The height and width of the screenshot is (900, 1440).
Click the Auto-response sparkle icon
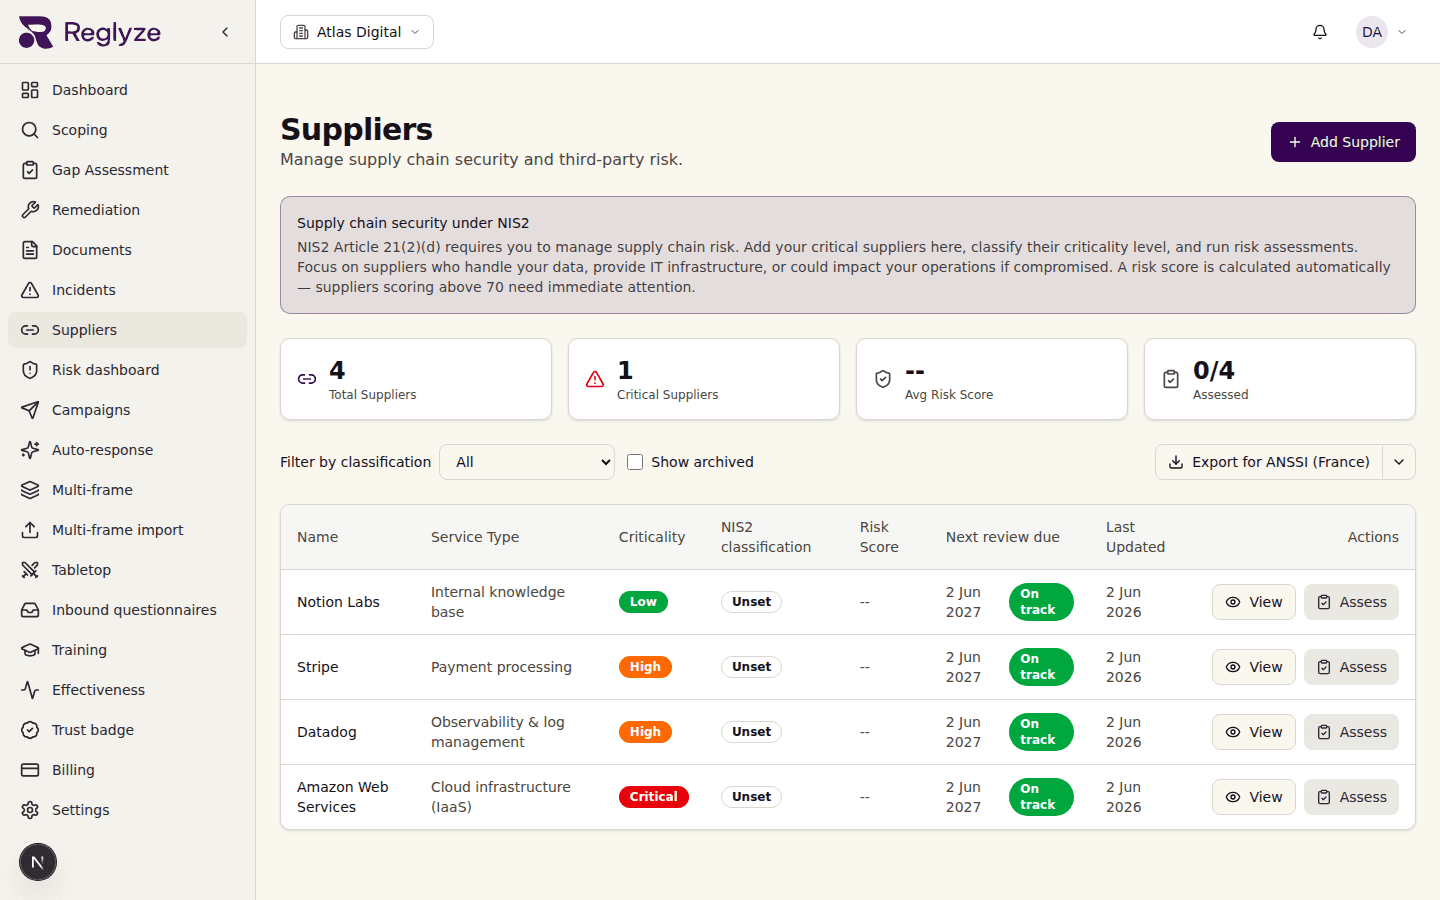click(30, 450)
